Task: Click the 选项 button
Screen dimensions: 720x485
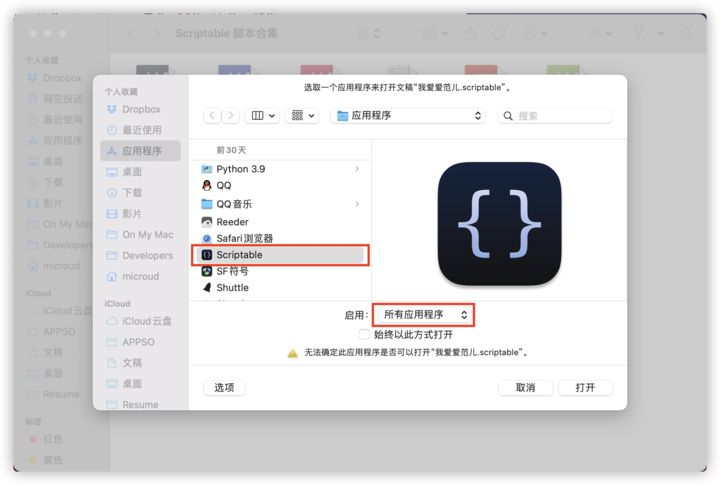Action: (x=224, y=388)
